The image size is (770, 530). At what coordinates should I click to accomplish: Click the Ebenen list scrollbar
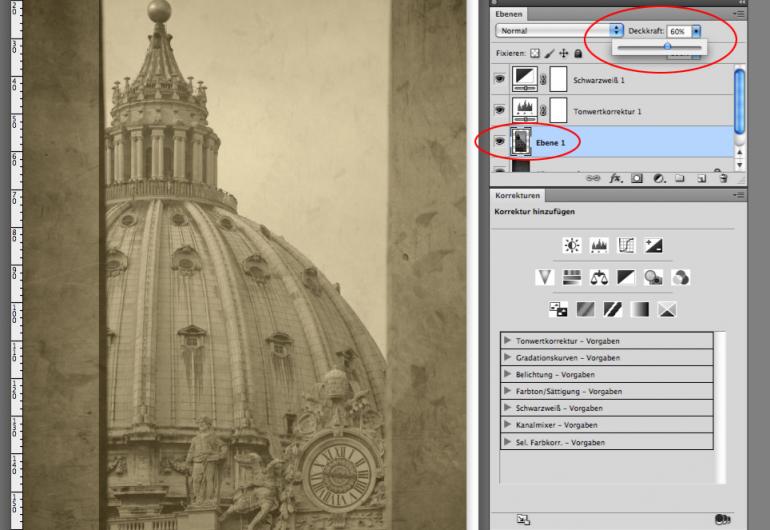[739, 102]
